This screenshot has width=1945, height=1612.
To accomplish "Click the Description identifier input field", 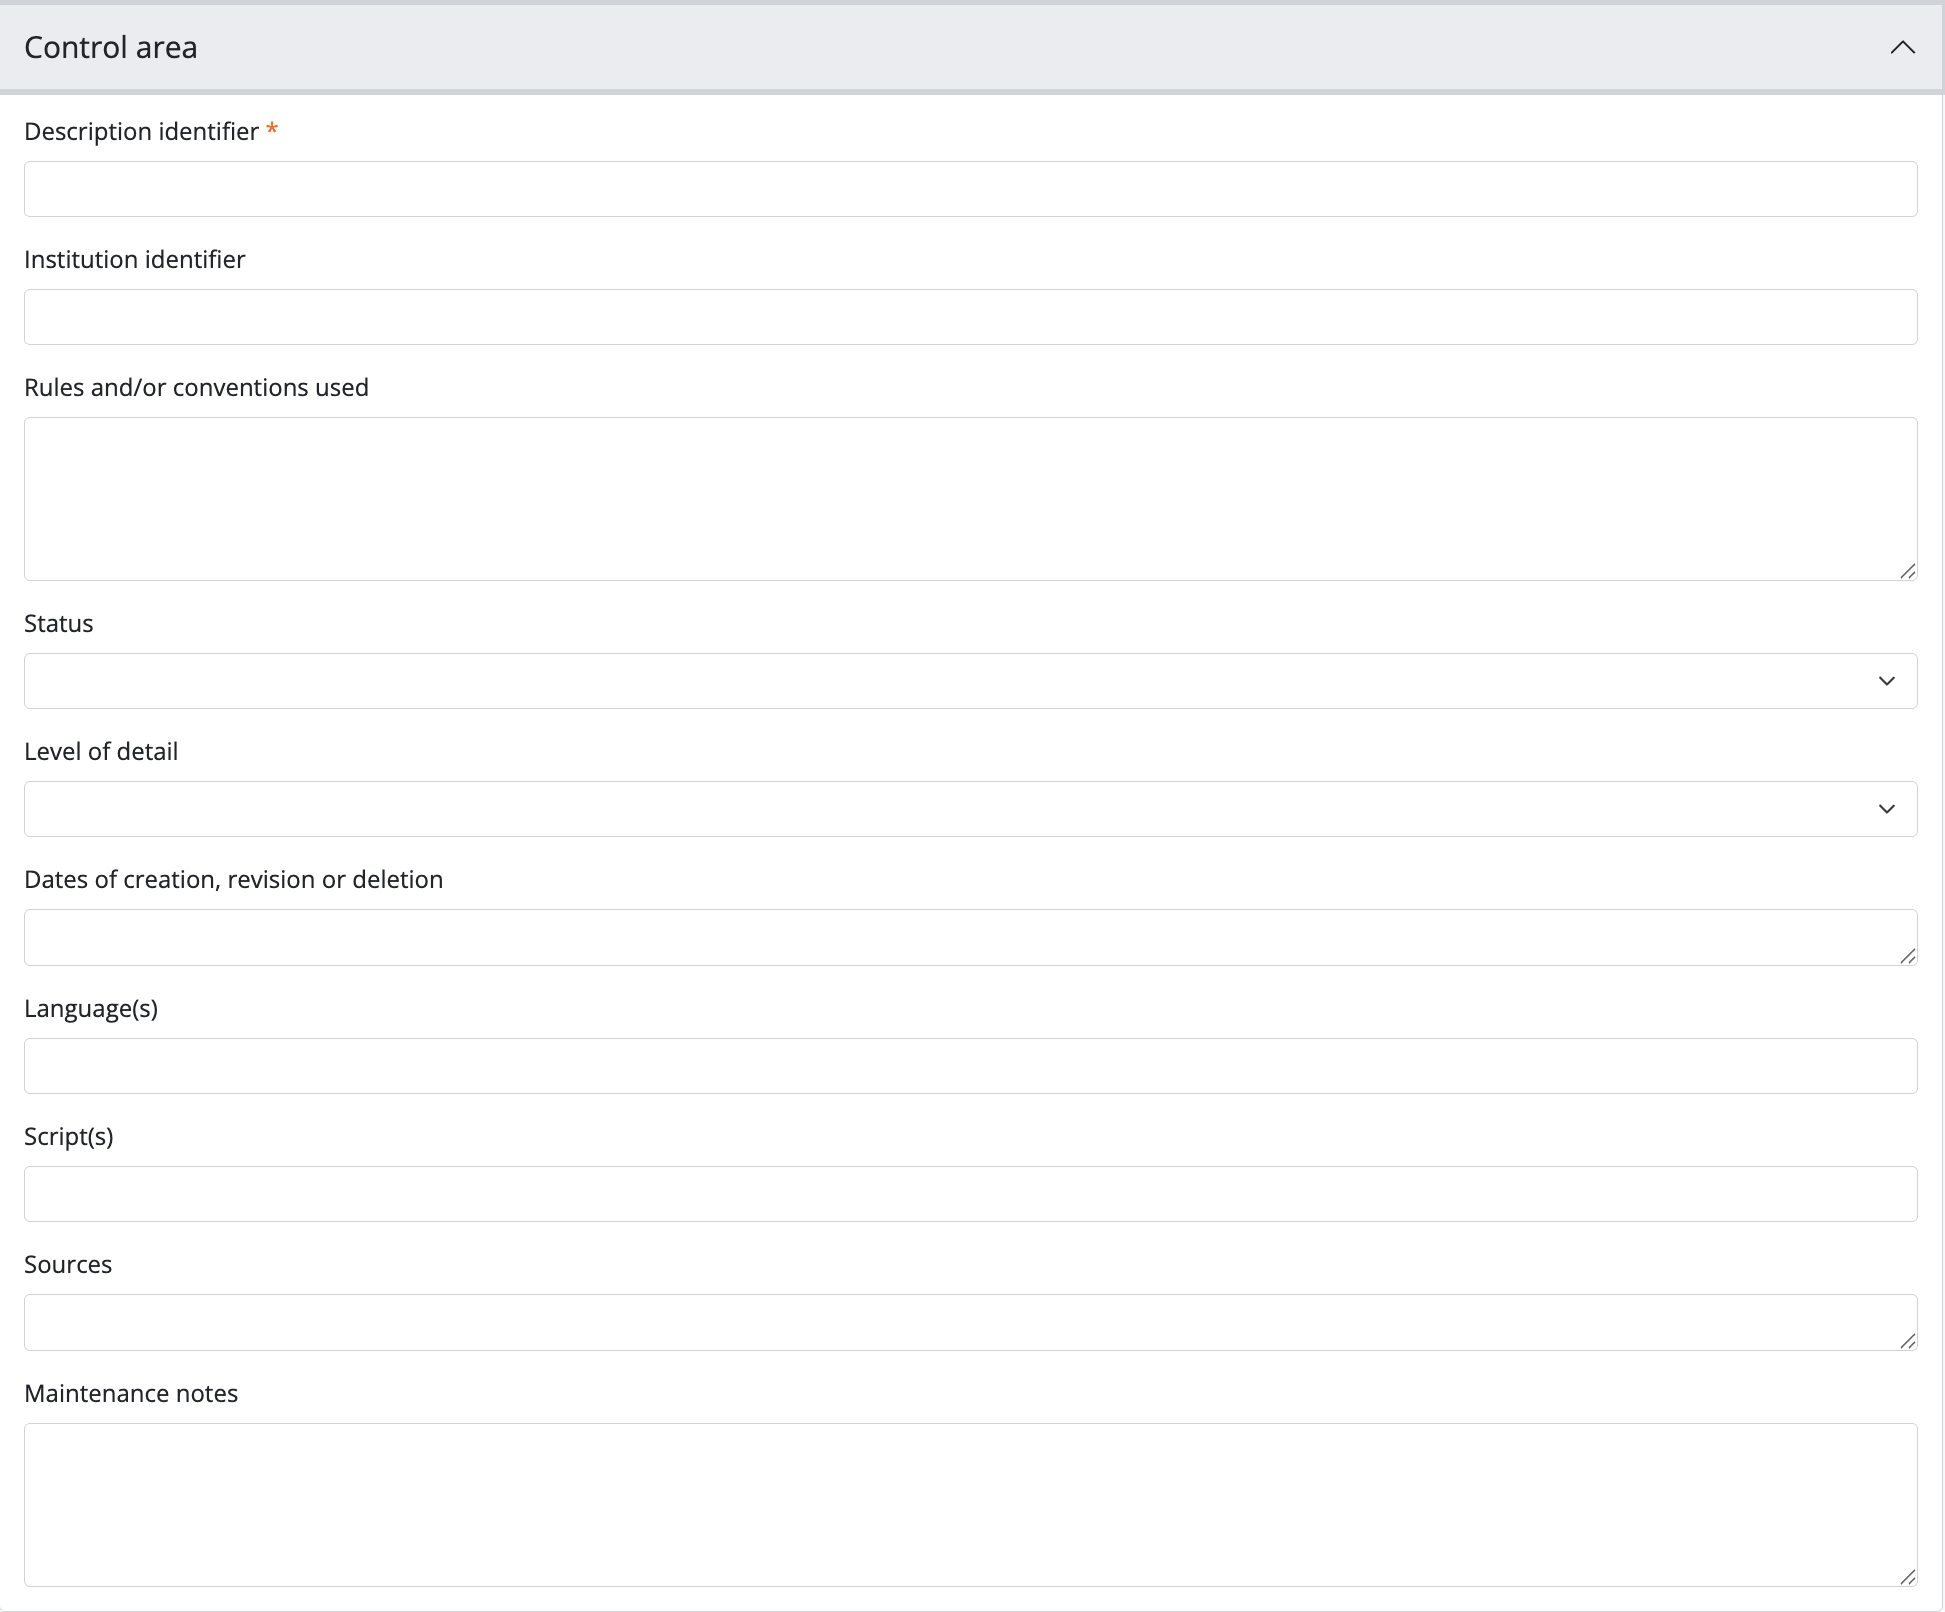I will (970, 189).
